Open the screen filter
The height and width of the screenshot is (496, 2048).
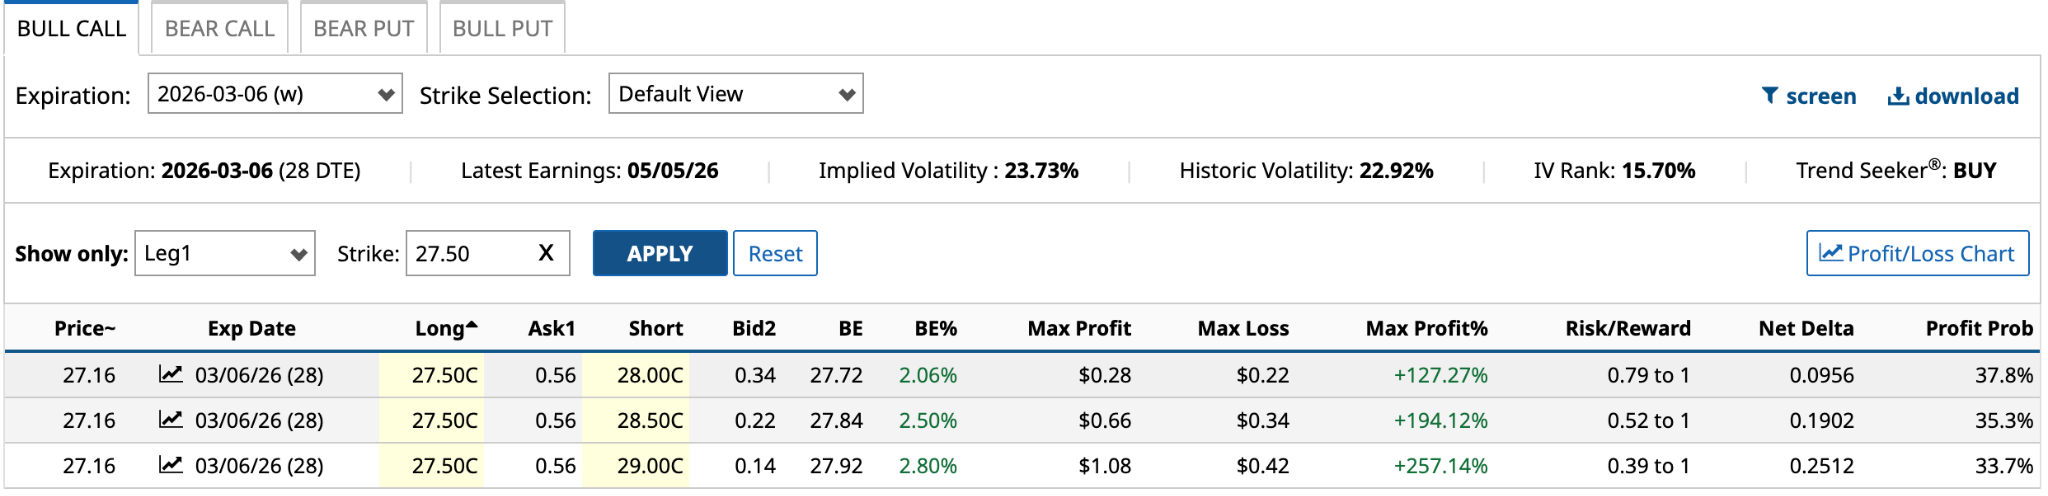point(1808,96)
